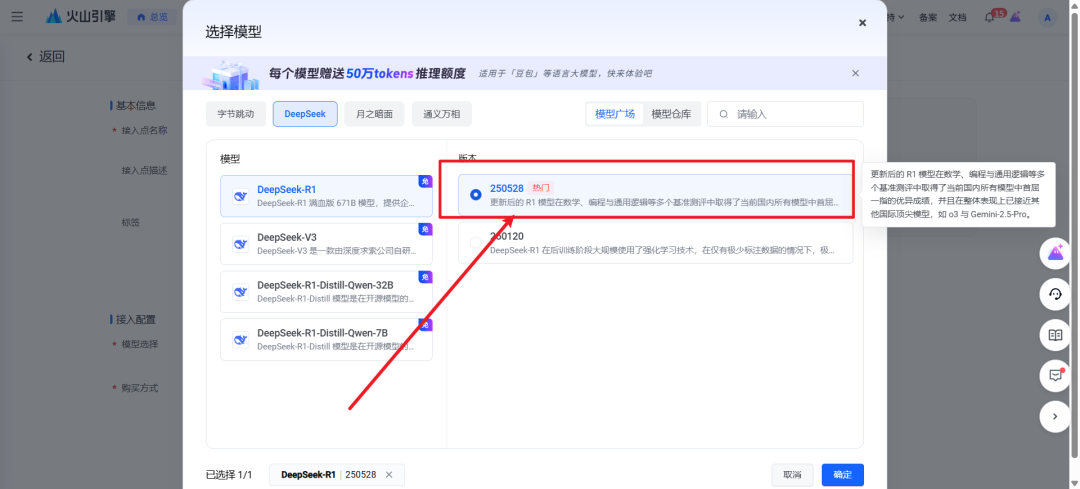Select the DeepSeek-R1 model
The width and height of the screenshot is (1080, 489).
[x=326, y=196]
